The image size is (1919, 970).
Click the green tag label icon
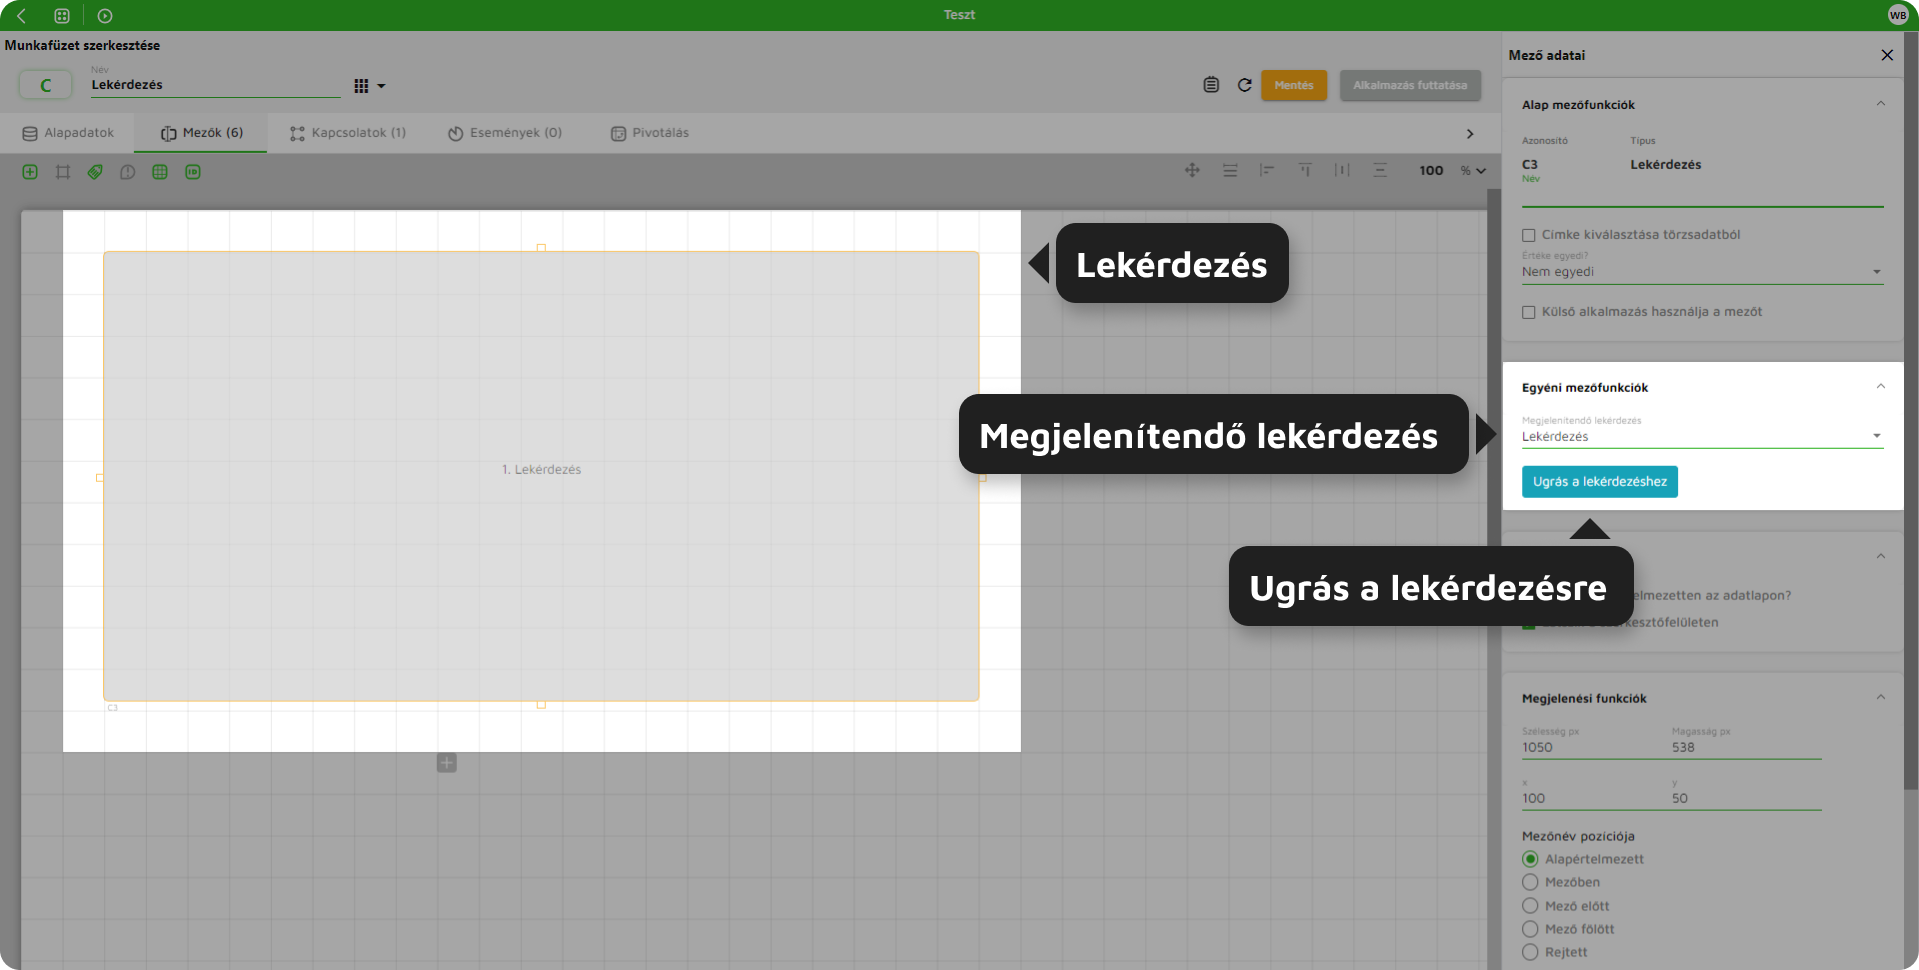(95, 172)
